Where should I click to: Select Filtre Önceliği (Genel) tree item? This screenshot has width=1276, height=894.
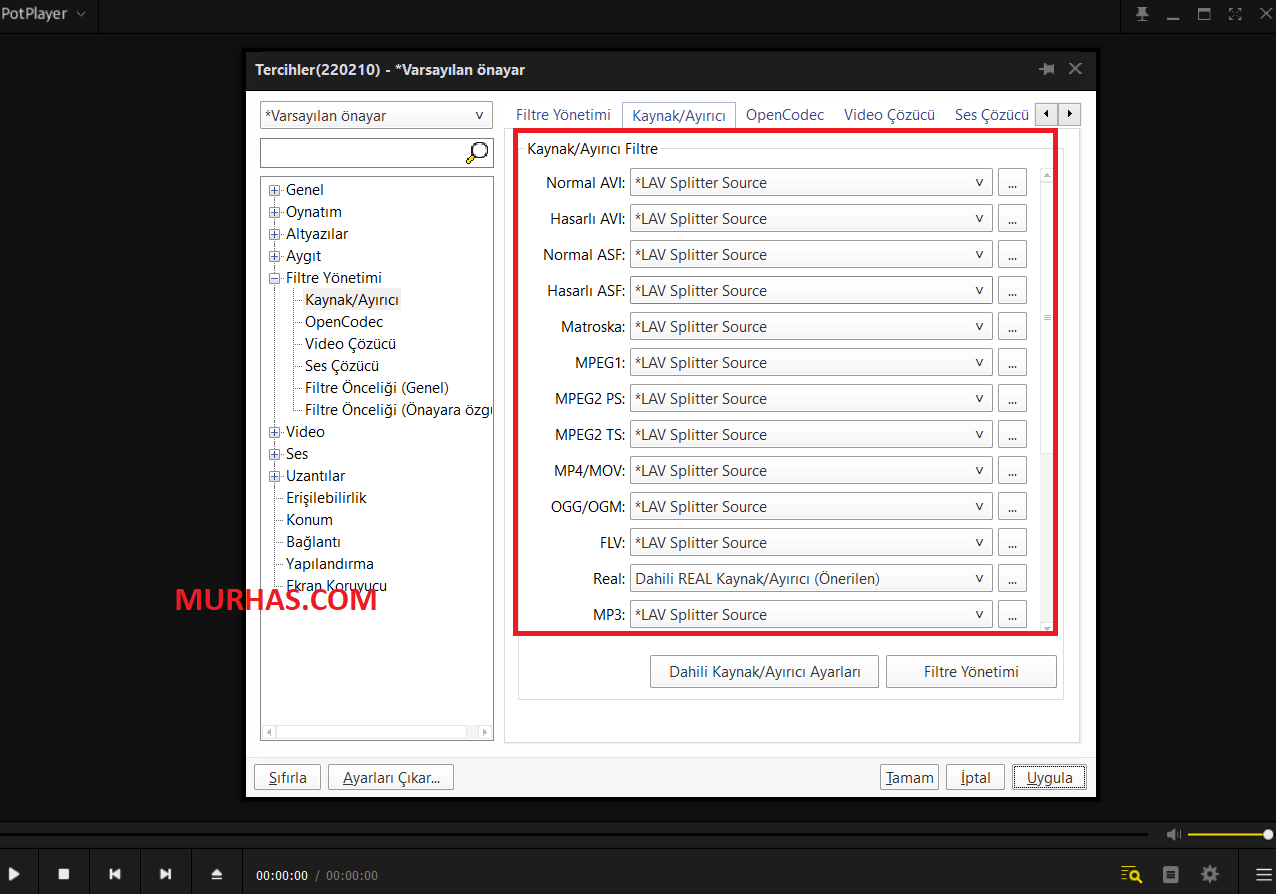[377, 388]
